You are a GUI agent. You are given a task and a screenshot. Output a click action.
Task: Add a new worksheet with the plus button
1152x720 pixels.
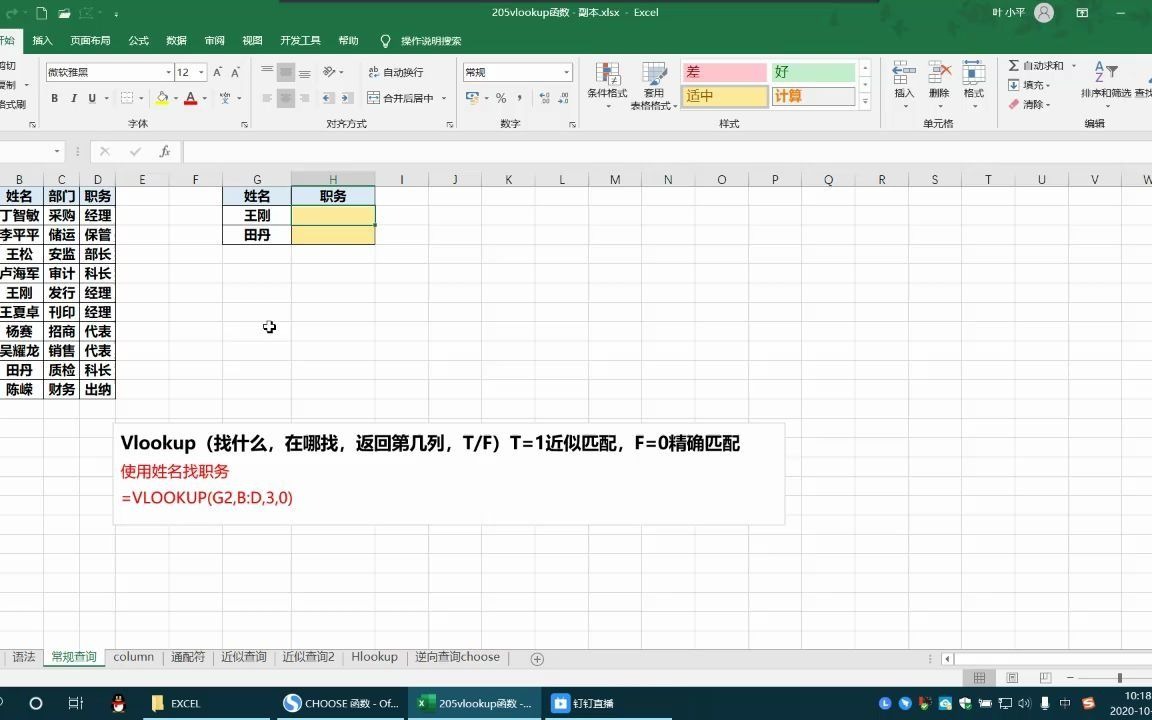[537, 658]
